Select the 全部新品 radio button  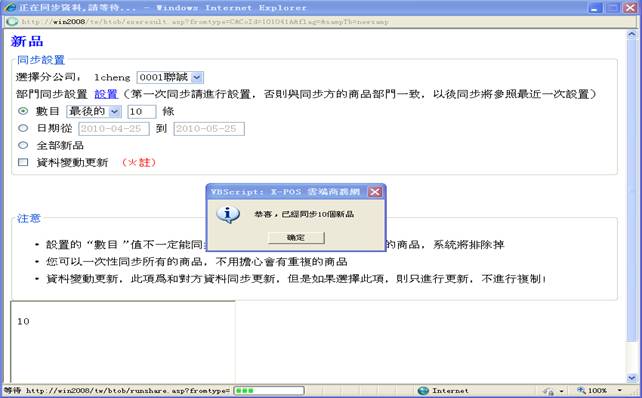click(23, 145)
